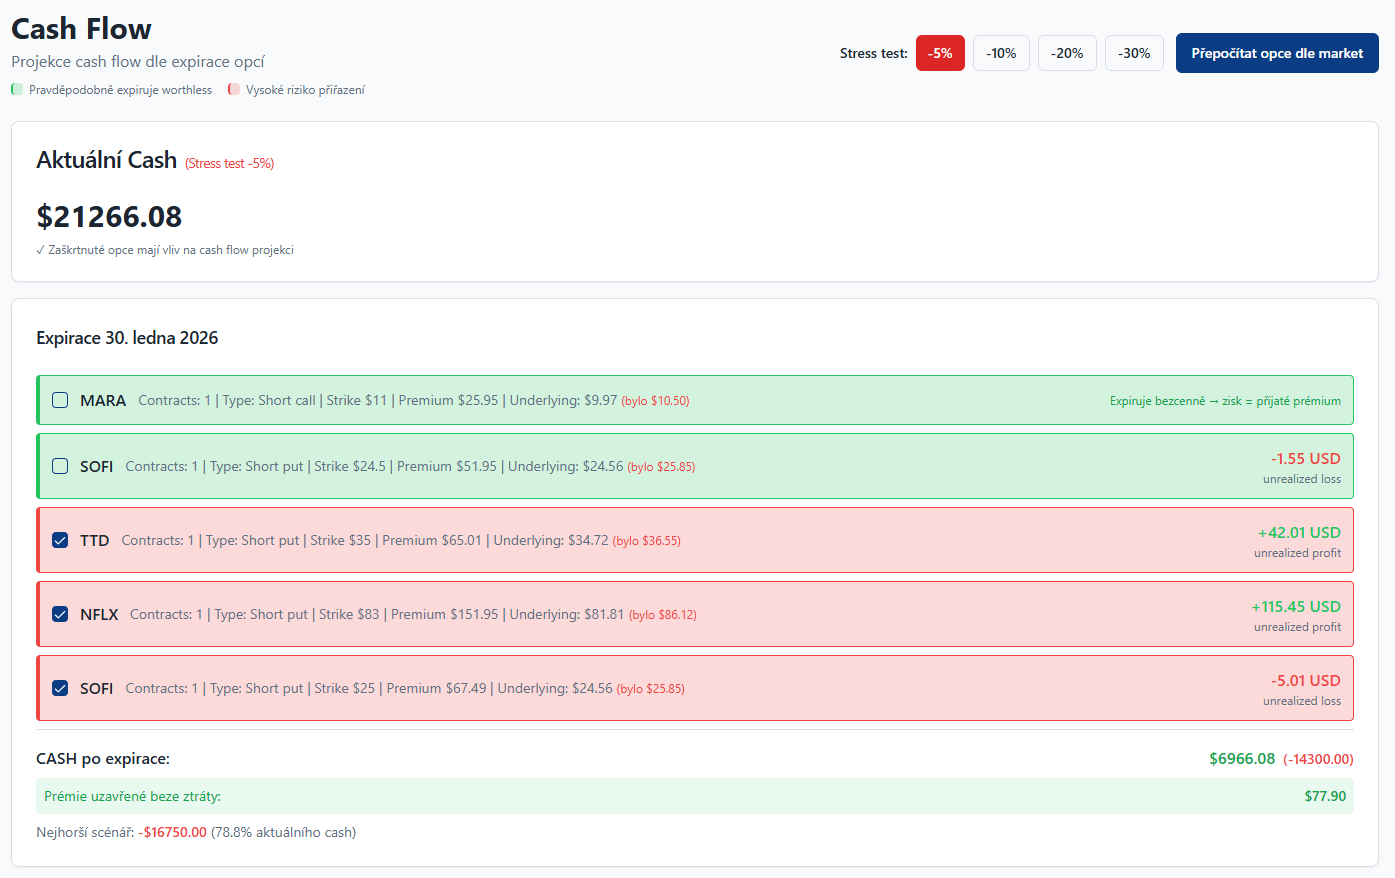Click SOFI ticker in the Strike $25 row
This screenshot has height=878, width=1395.
click(x=97, y=688)
